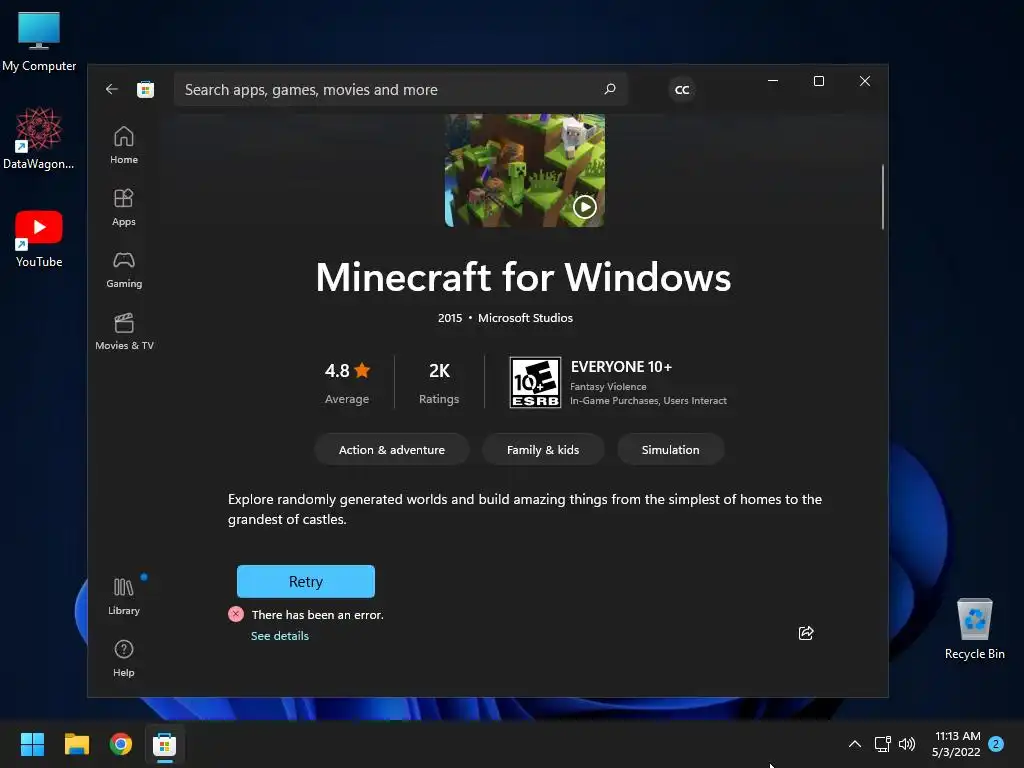Select the Recycle Bin on the desktop
Viewport: 1024px width, 768px height.
coord(974,629)
